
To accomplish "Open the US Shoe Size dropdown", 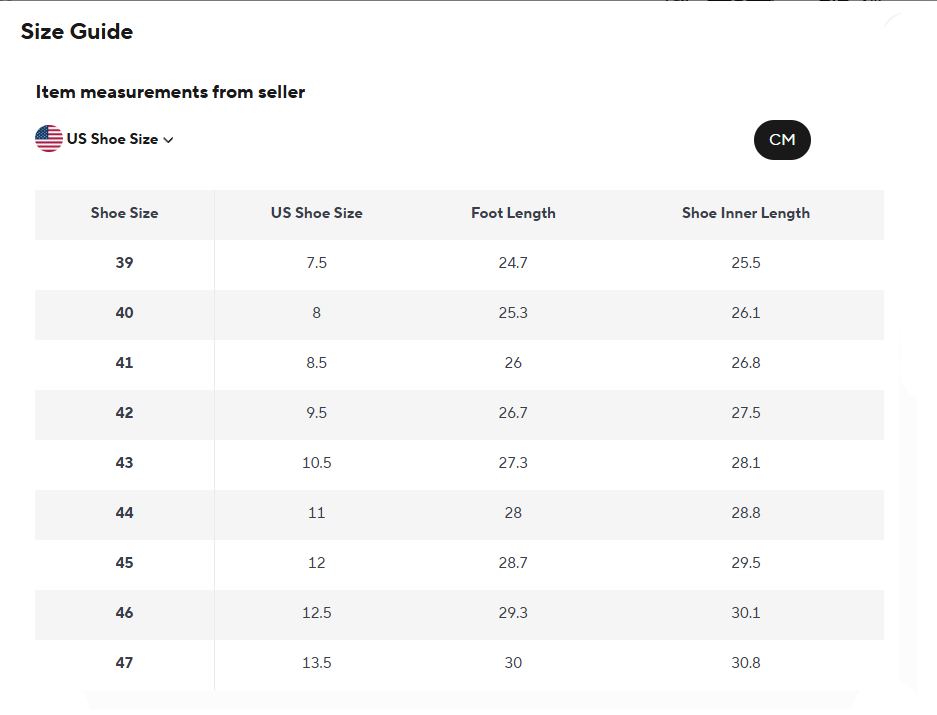I will 105,139.
